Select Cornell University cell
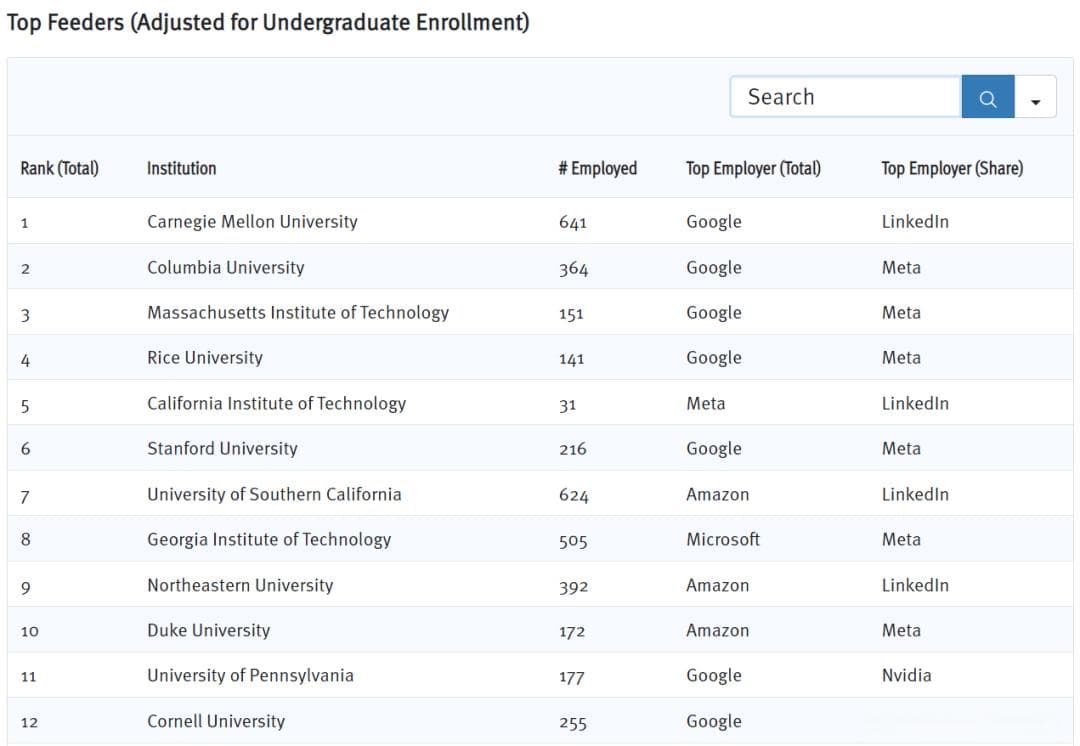 [216, 721]
